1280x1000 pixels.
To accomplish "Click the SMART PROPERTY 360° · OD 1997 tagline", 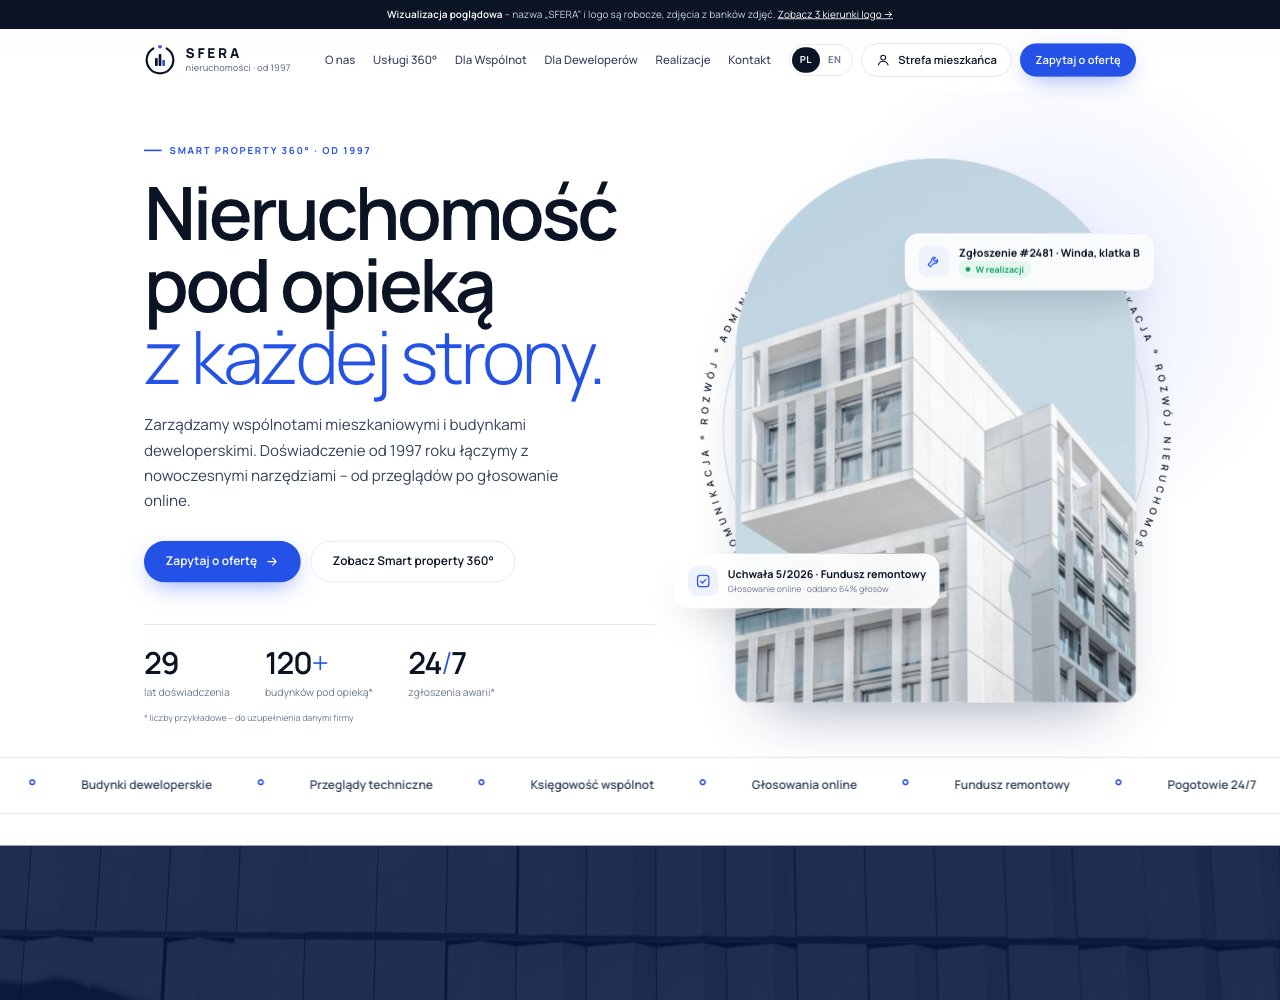I will (x=270, y=151).
